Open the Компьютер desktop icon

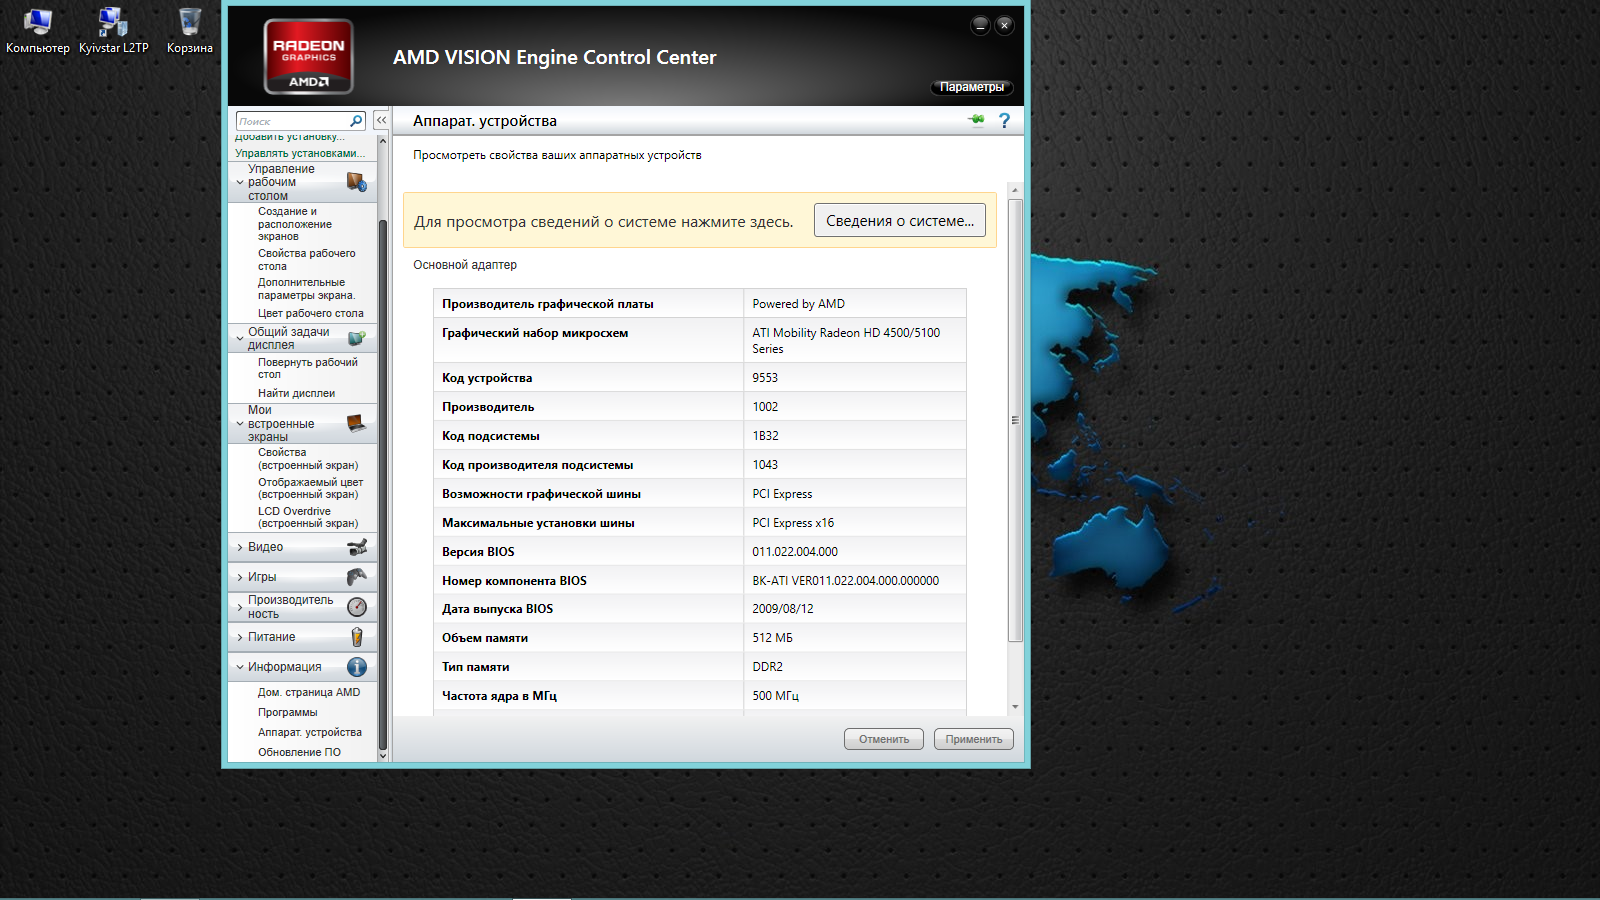(37, 30)
